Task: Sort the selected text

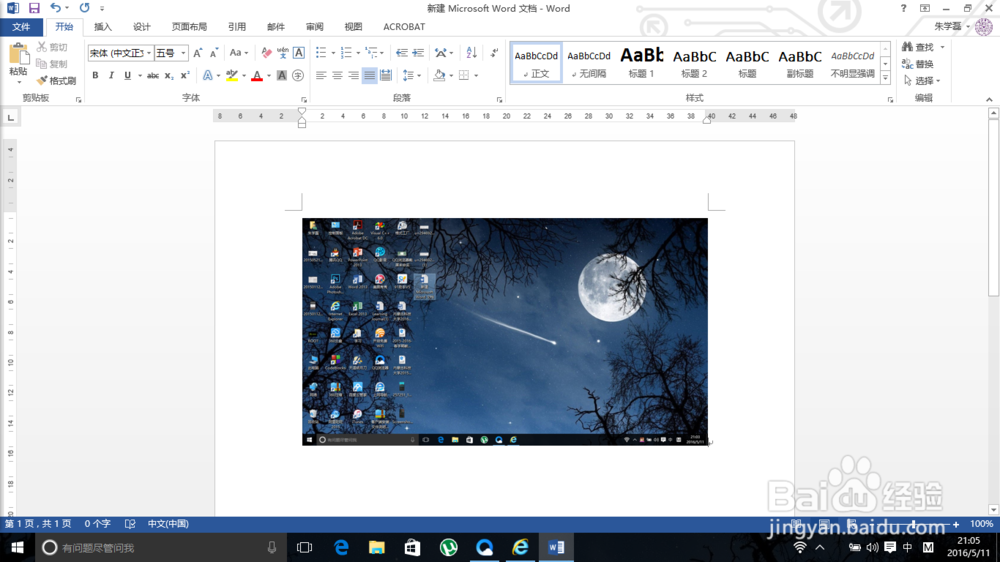Action: 471,53
